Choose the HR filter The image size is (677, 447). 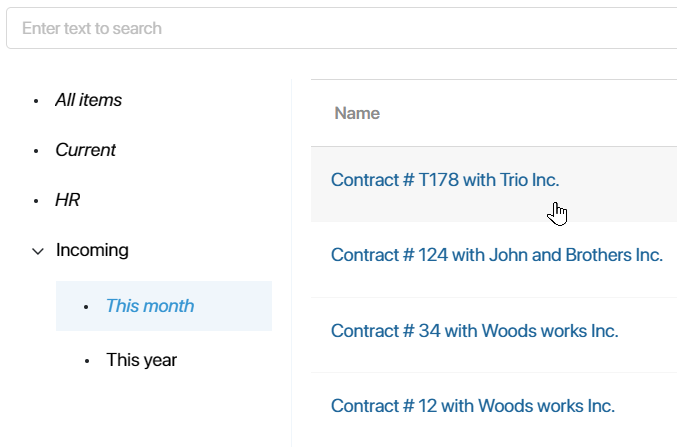point(67,200)
